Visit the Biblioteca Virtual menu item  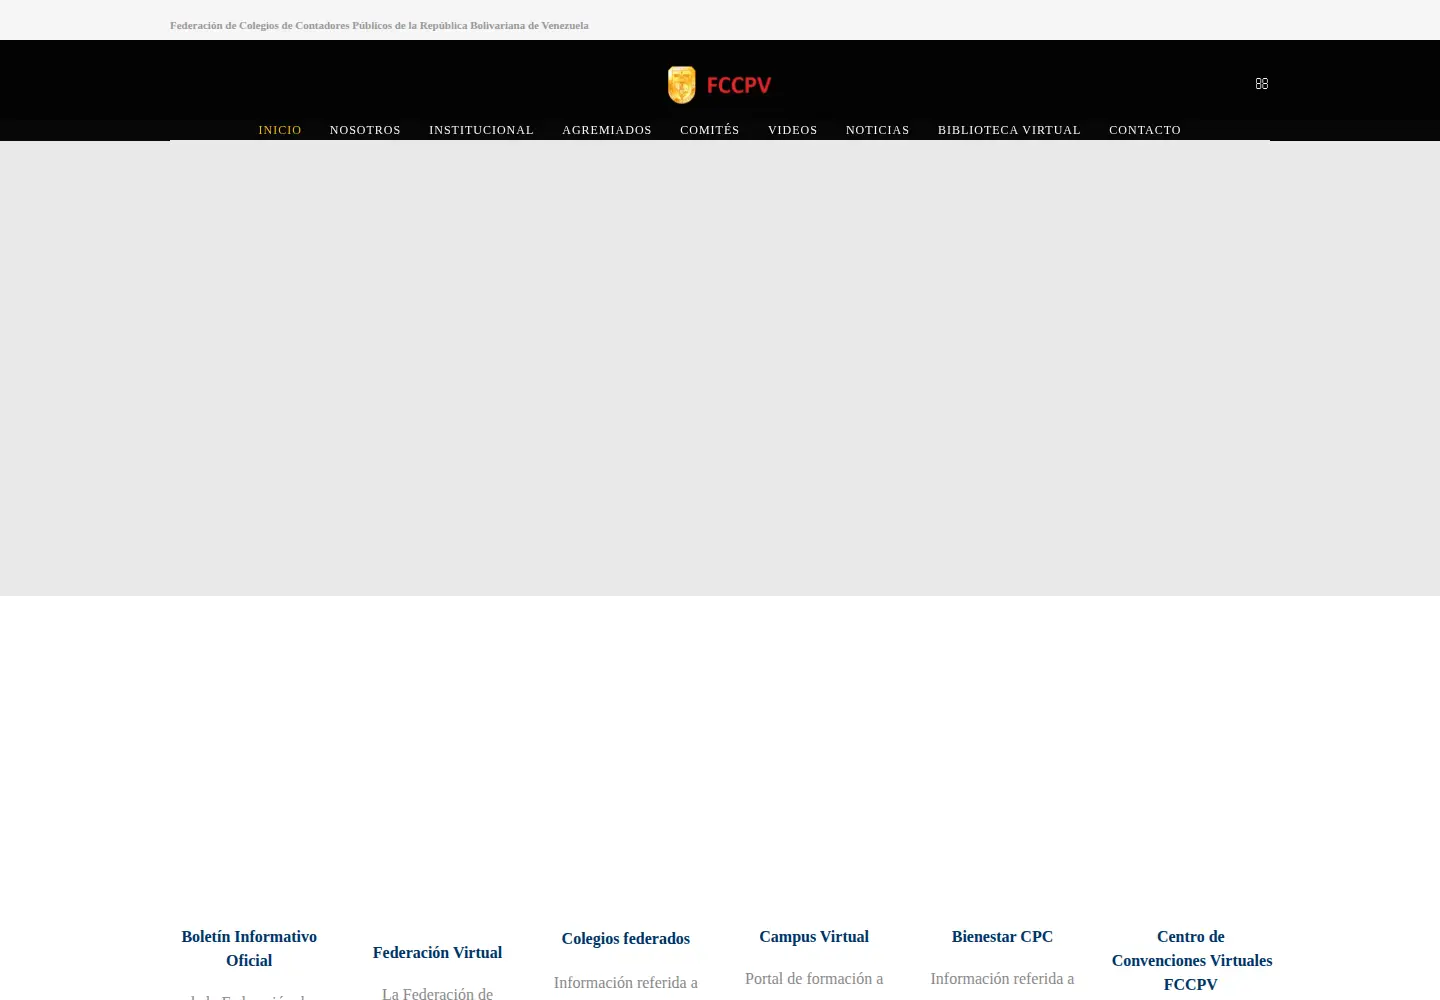point(1009,130)
